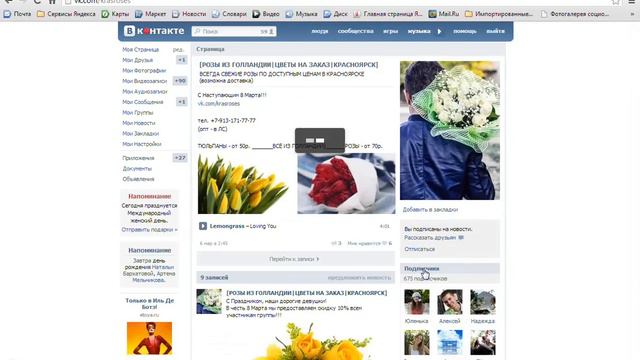Open the Маркет bookmark

(x=151, y=14)
